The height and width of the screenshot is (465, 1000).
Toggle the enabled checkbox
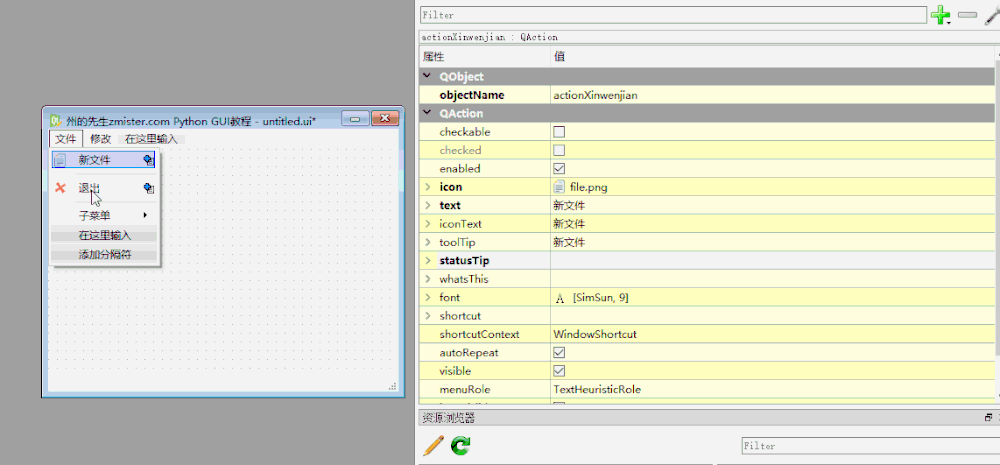click(x=559, y=169)
